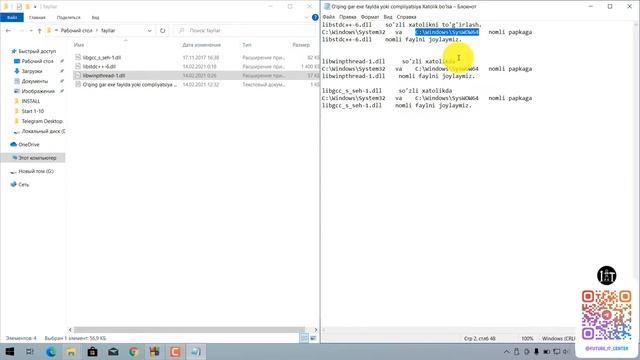
Task: Select the libstdc++-6.dll file in Explorer
Action: [99, 67]
